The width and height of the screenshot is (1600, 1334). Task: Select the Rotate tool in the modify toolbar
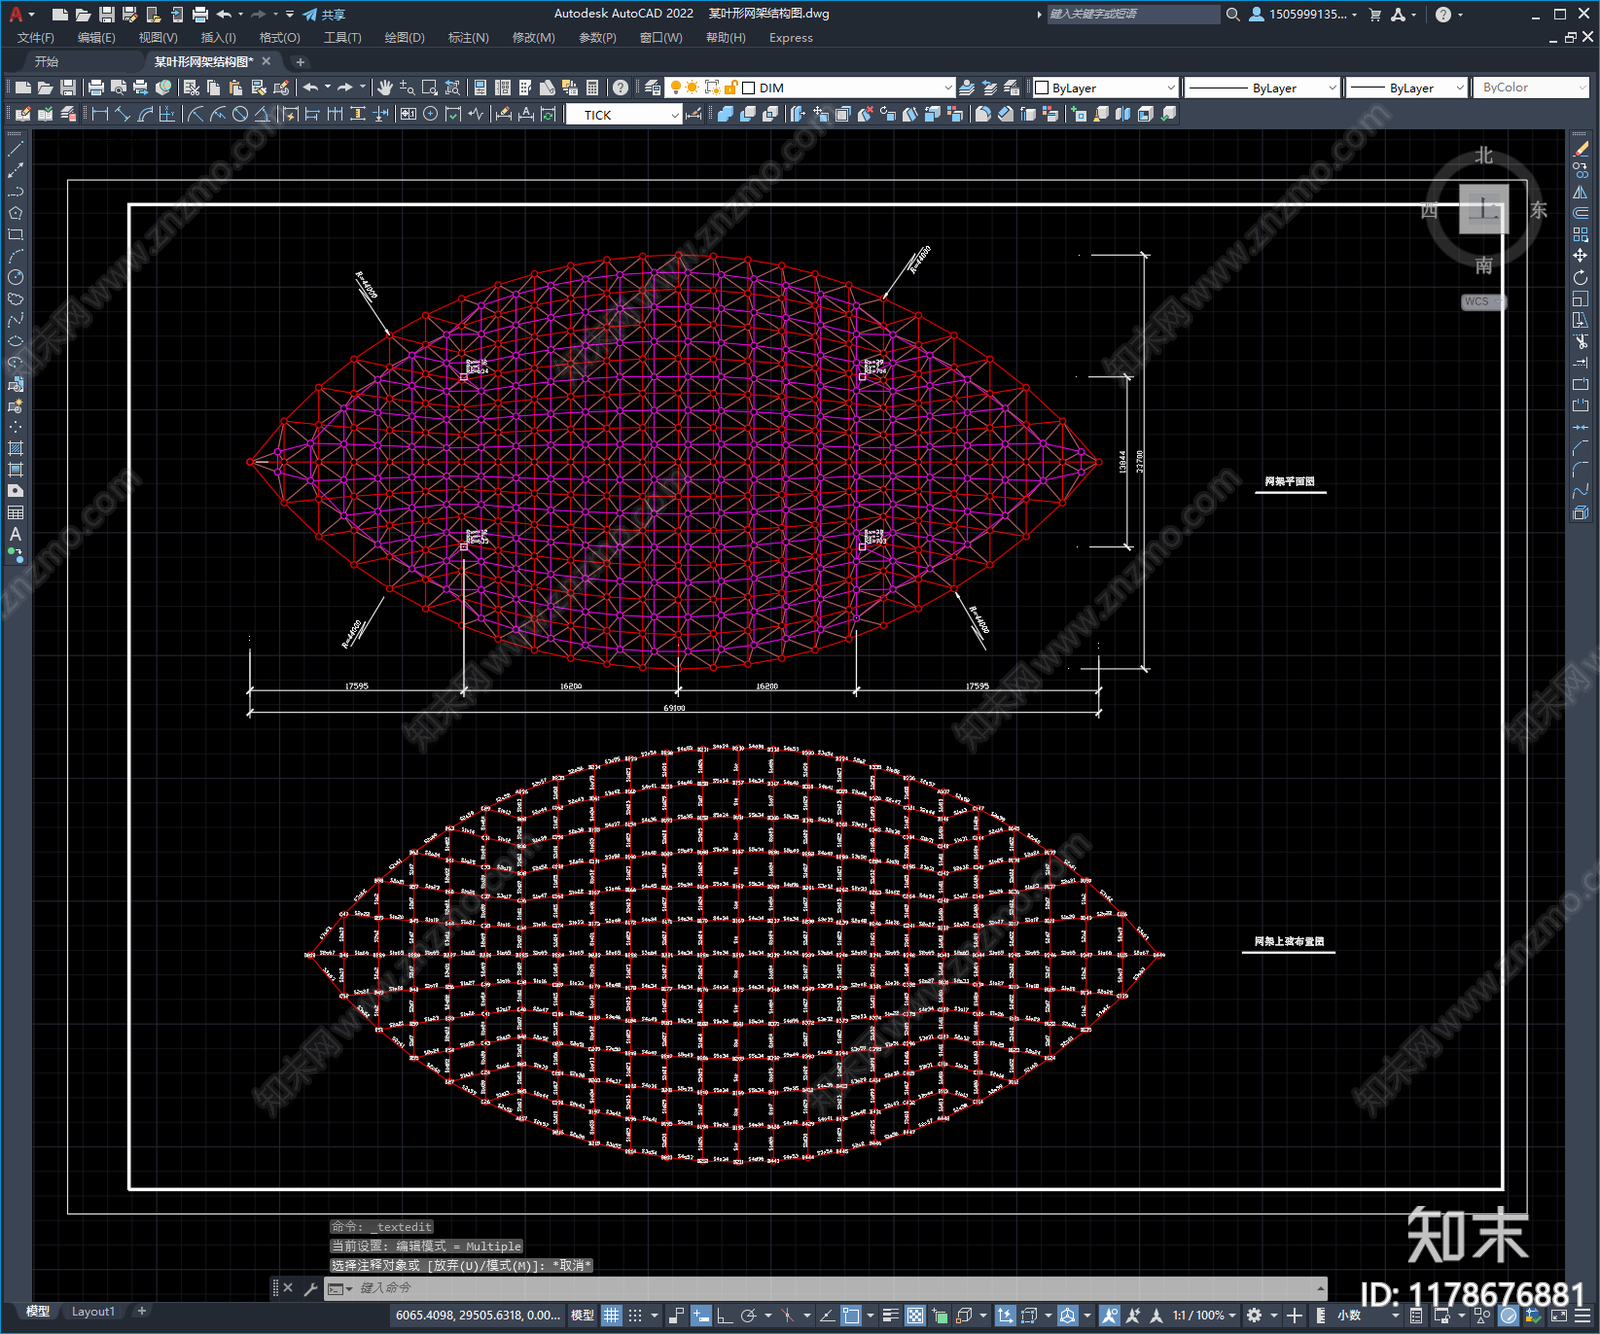pos(1580,277)
